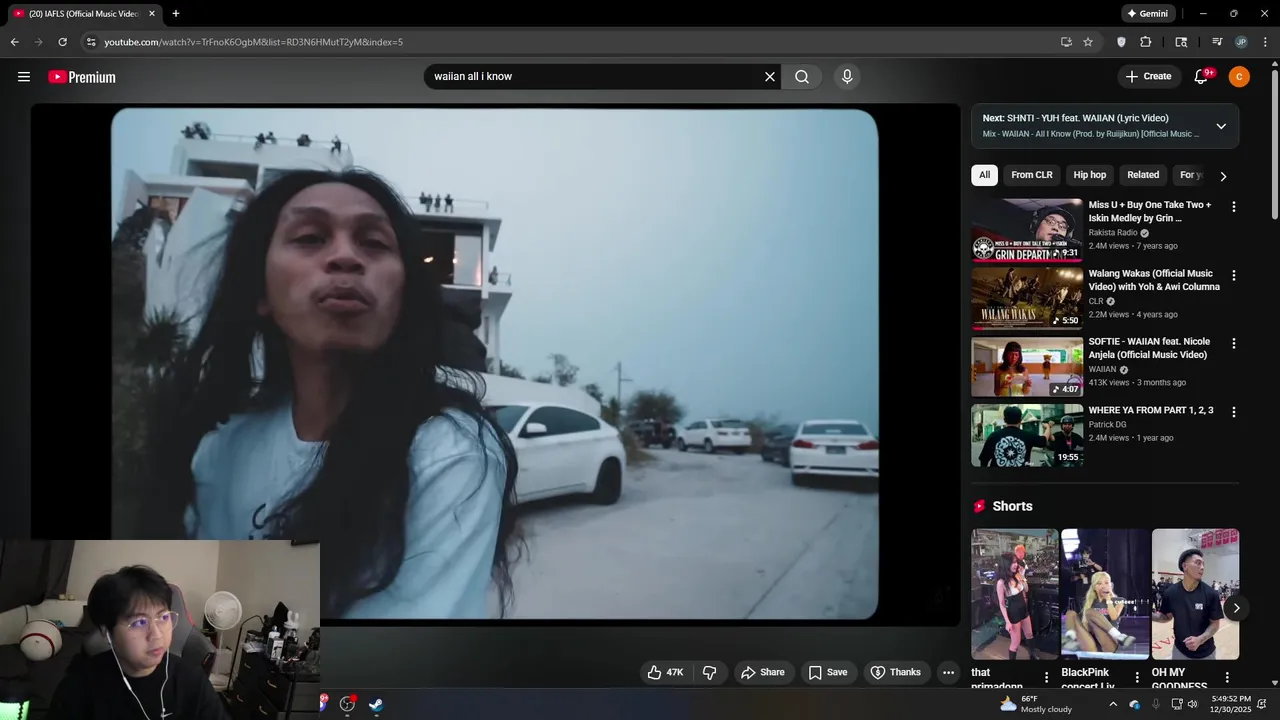Open Rakista Radio channel link
The width and height of the screenshot is (1280, 720).
point(1113,233)
